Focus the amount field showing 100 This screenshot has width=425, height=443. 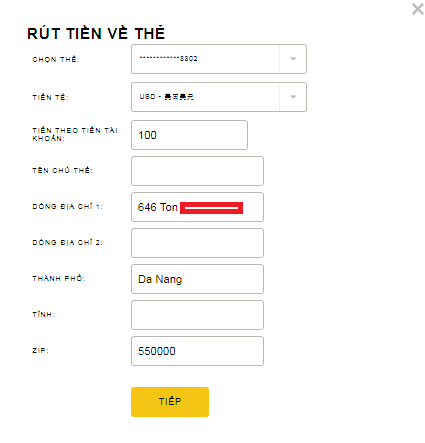click(x=189, y=135)
